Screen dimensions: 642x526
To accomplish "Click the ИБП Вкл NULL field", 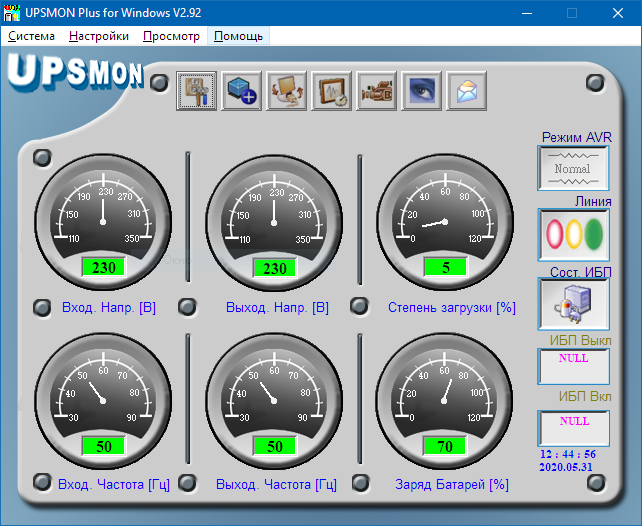I will point(573,429).
